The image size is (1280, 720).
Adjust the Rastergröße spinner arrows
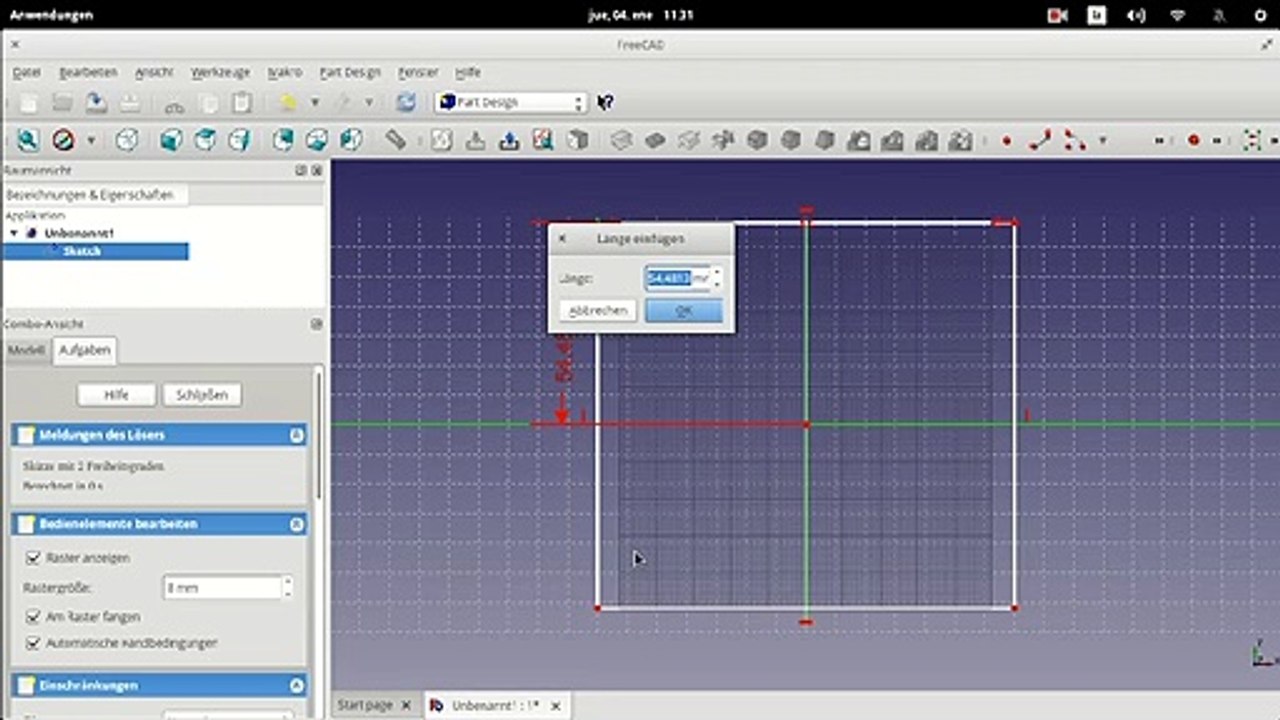pos(288,588)
